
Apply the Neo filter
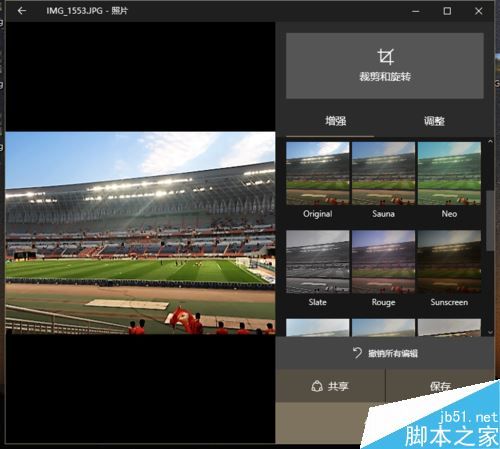coord(449,173)
